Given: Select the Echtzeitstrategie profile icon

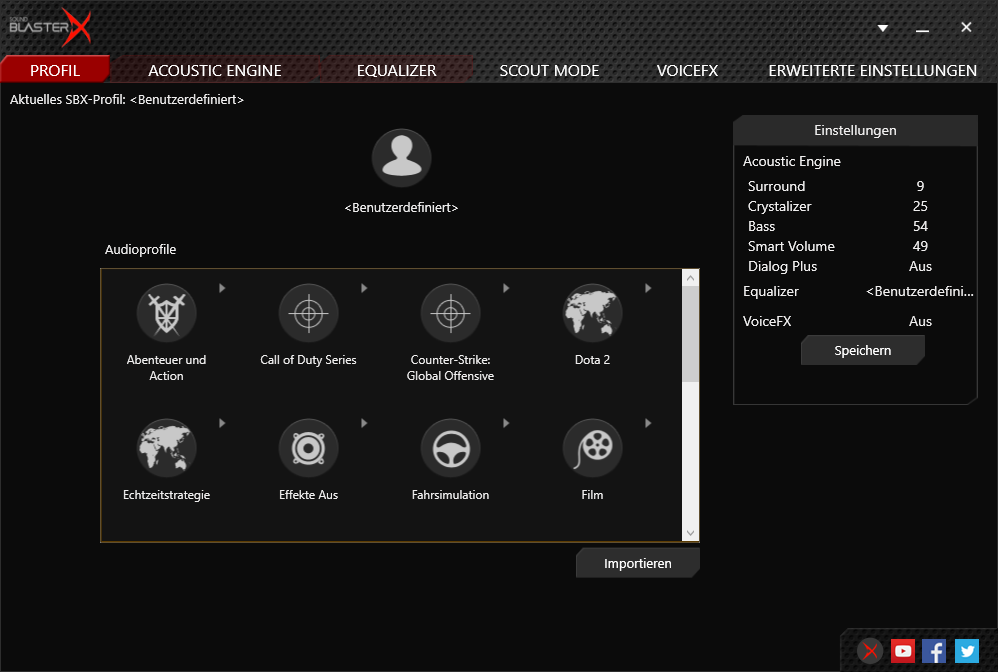Looking at the screenshot, I should [166, 449].
